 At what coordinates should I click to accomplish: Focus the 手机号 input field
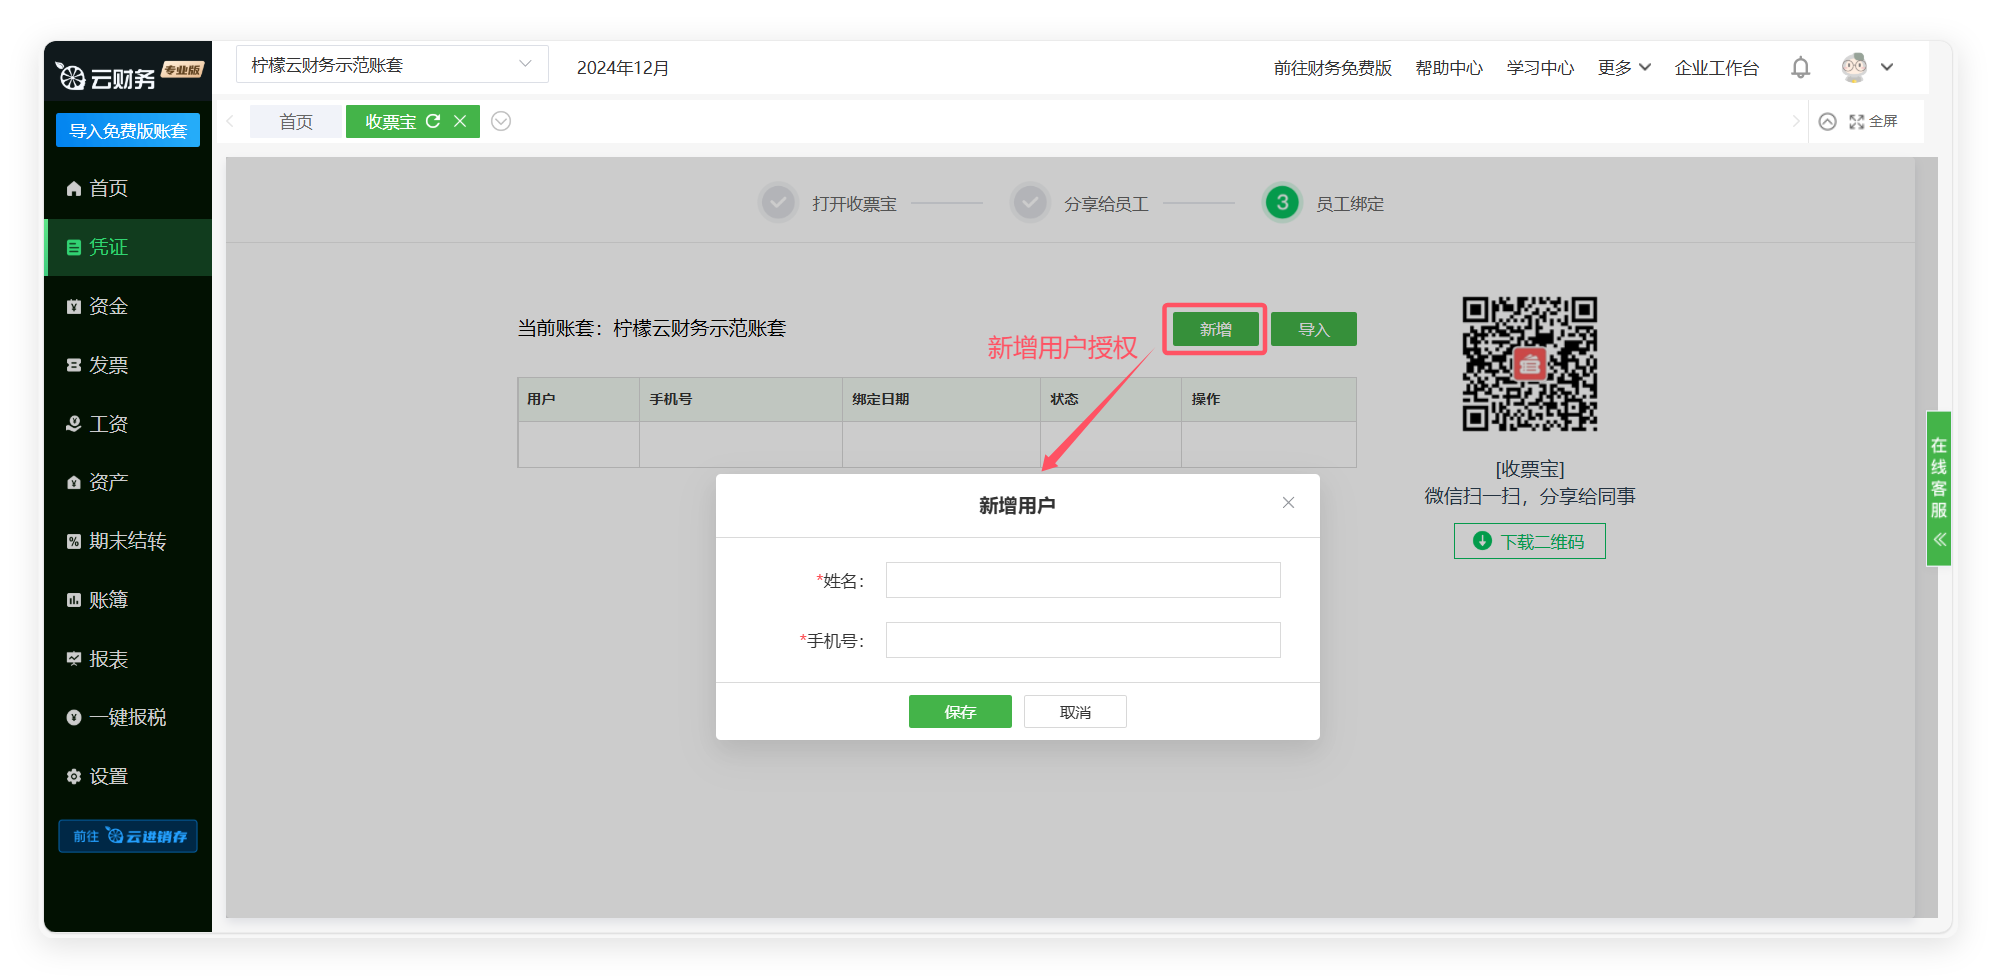tap(1082, 640)
